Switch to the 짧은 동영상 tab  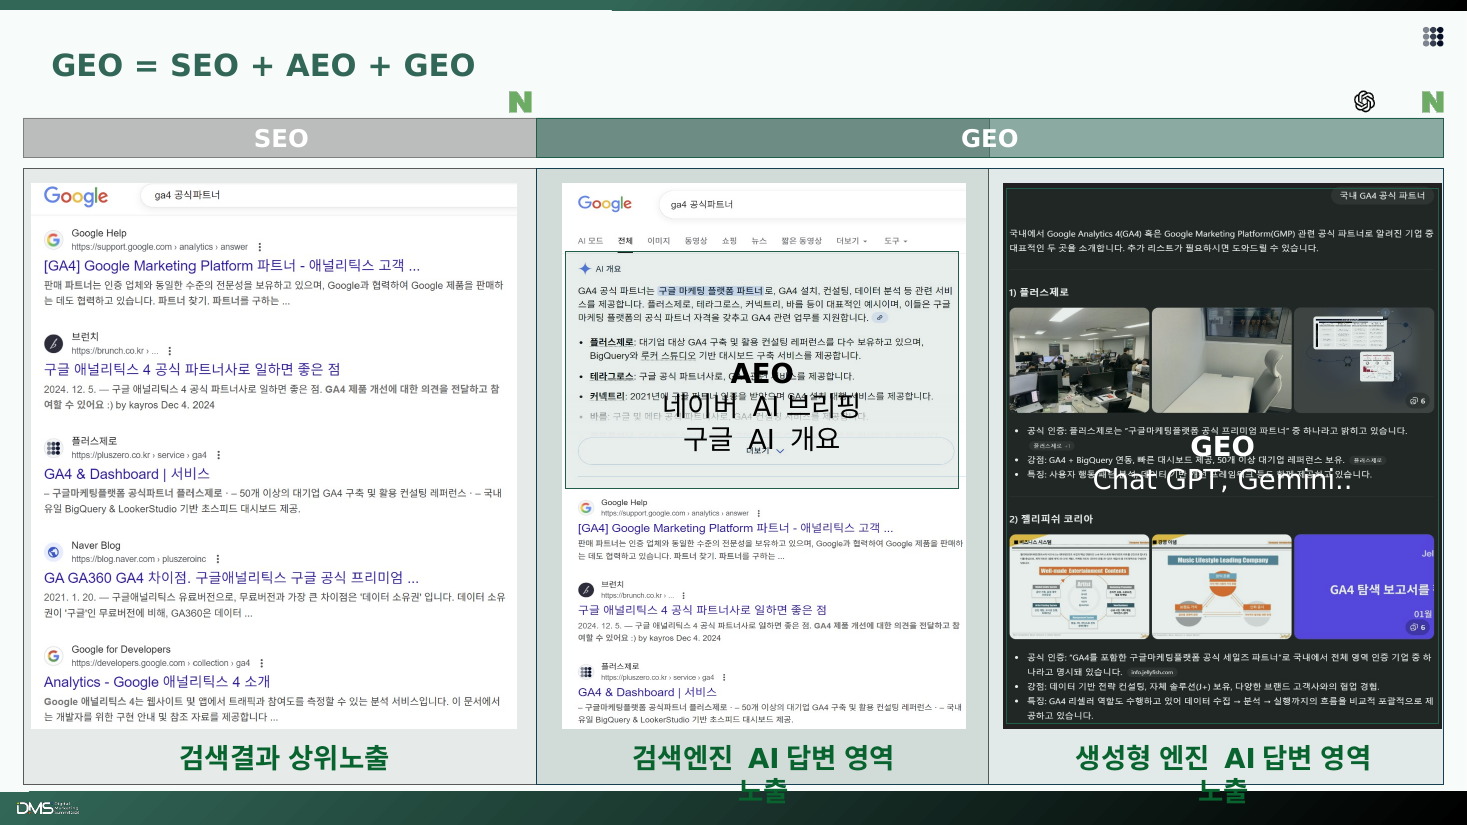tap(801, 241)
